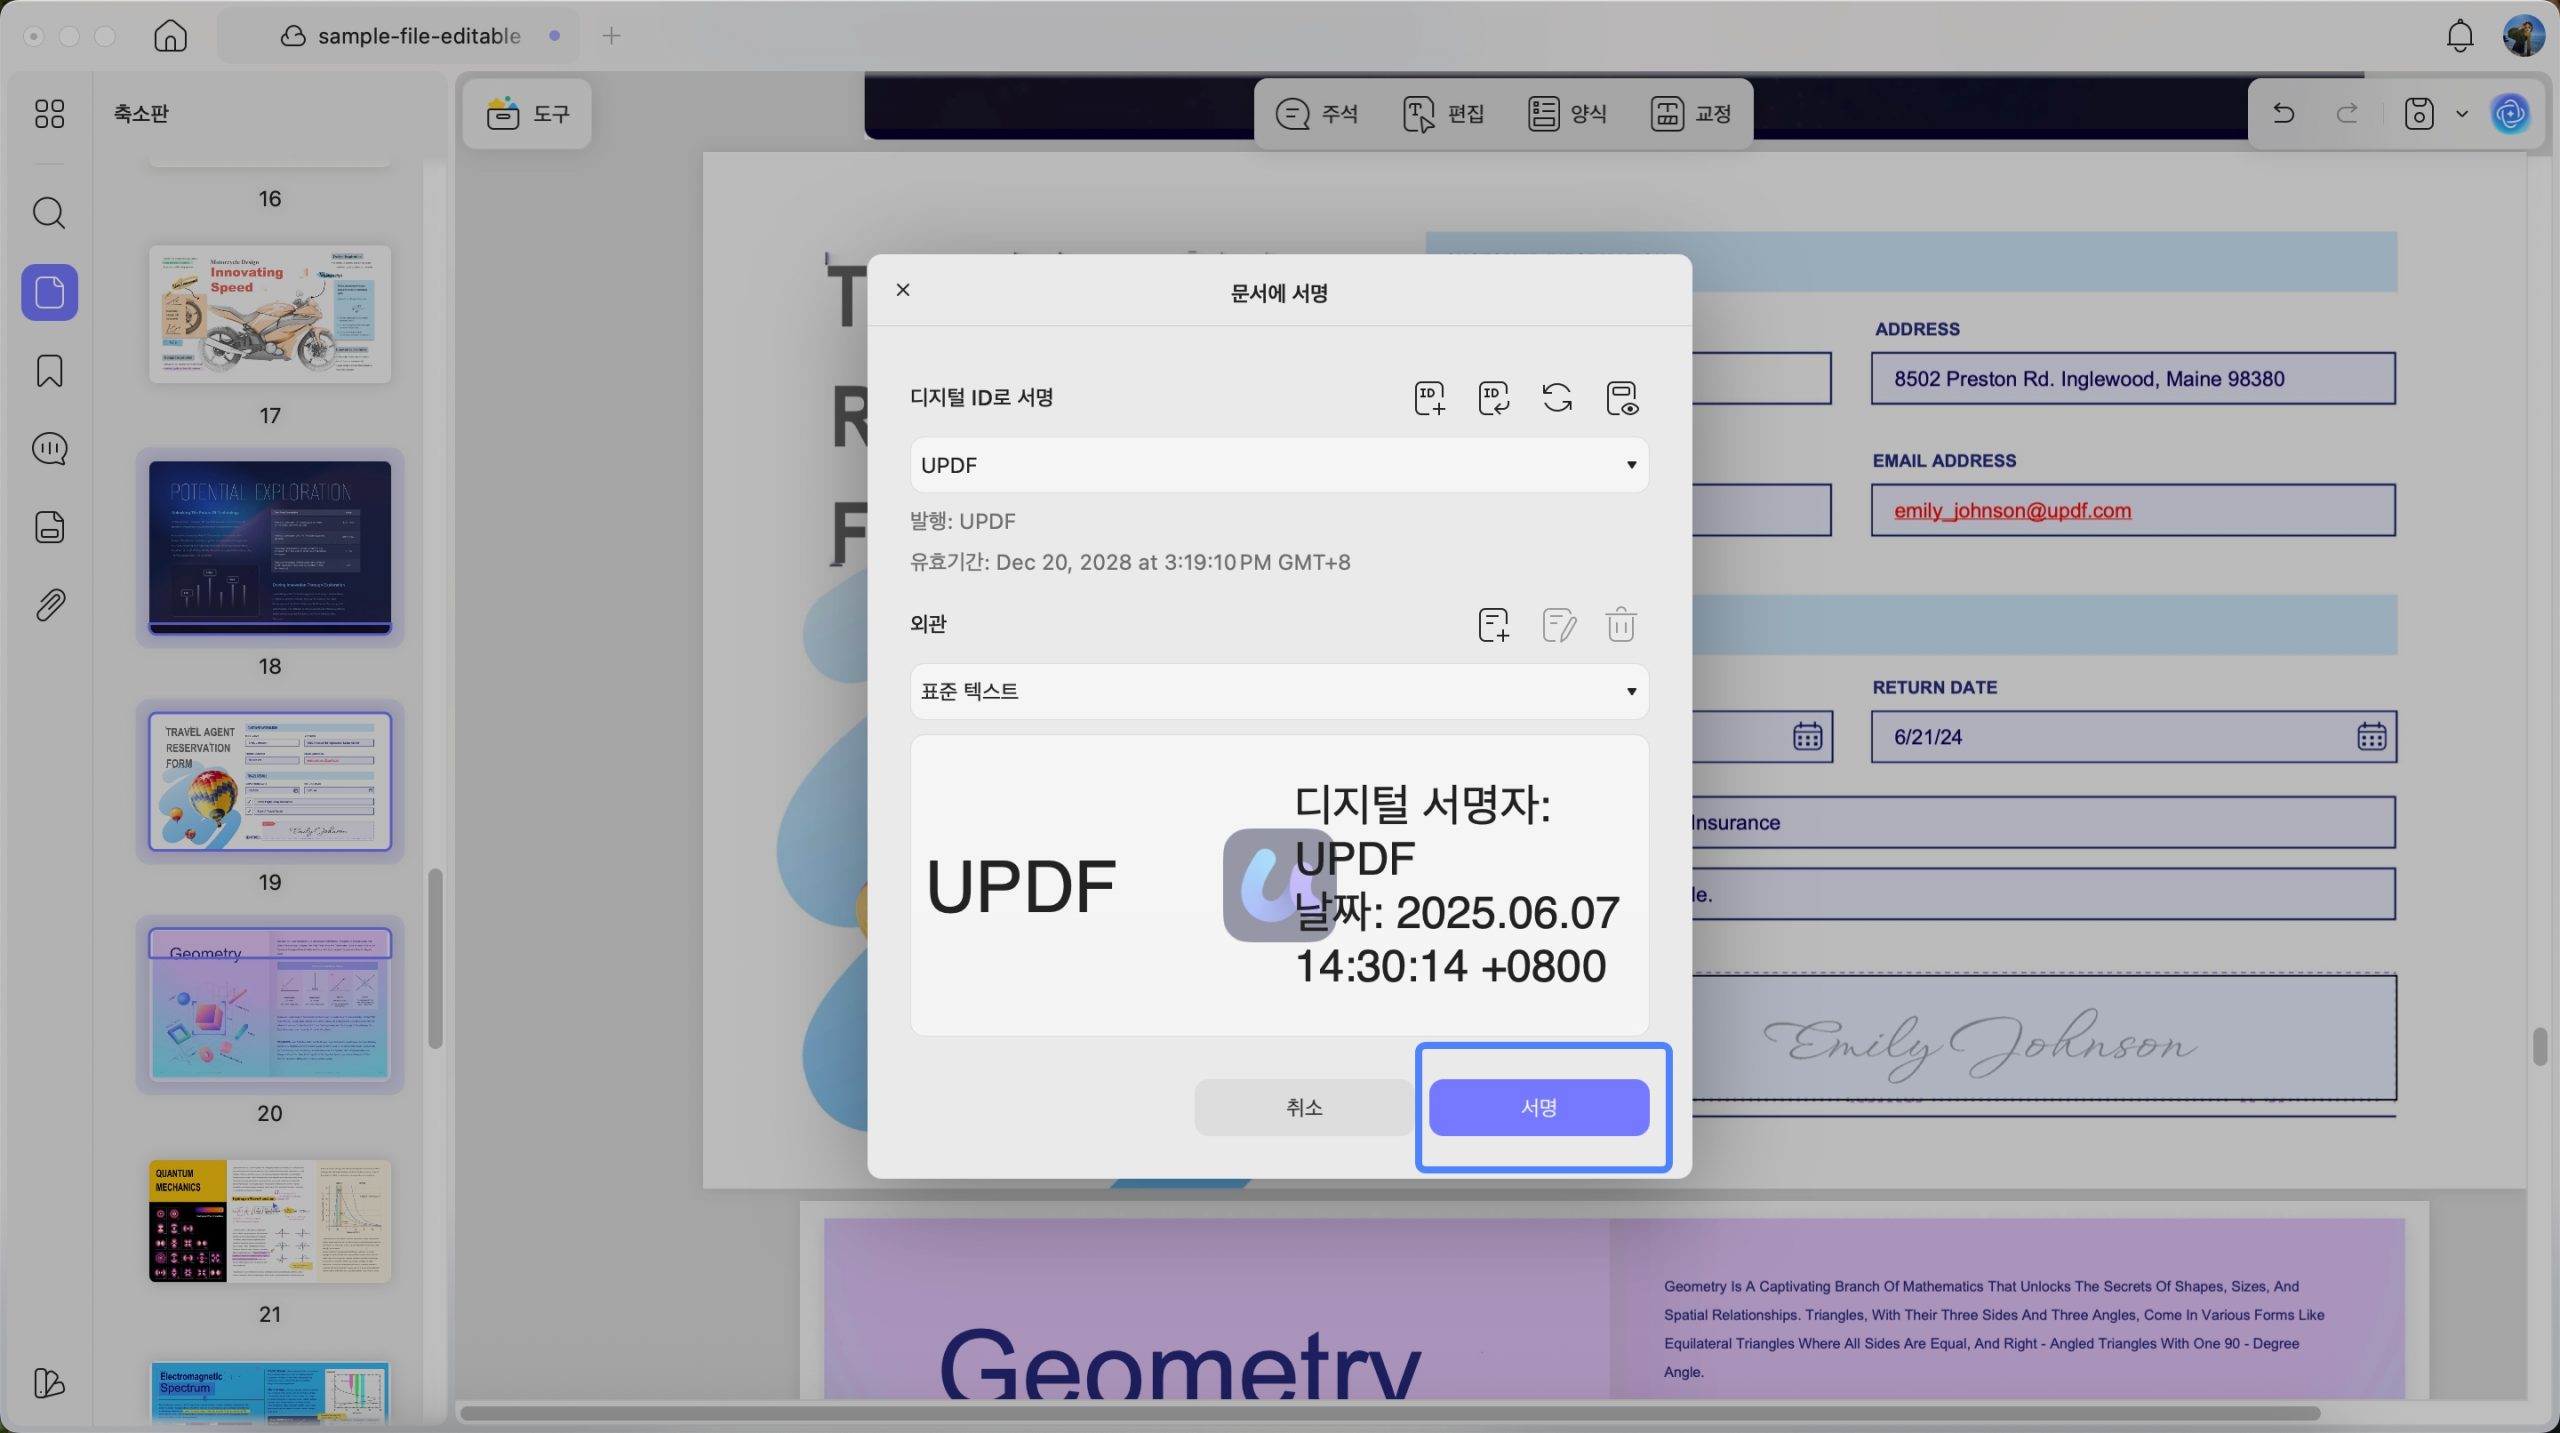The image size is (2560, 1433).
Task: Switch to 편집 edit mode
Action: pyautogui.click(x=1443, y=113)
